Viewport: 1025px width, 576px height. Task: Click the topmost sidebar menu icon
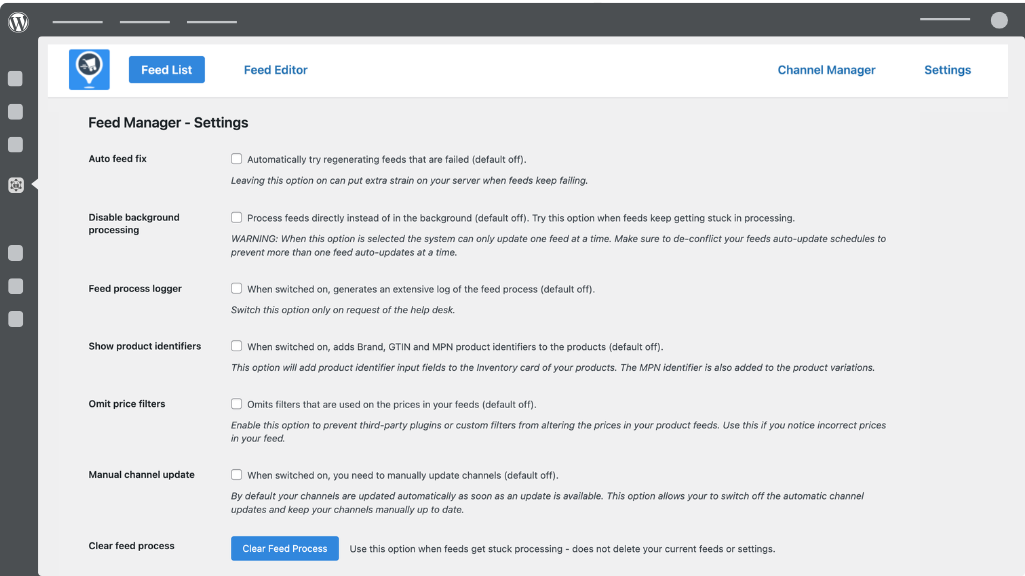coord(16,79)
